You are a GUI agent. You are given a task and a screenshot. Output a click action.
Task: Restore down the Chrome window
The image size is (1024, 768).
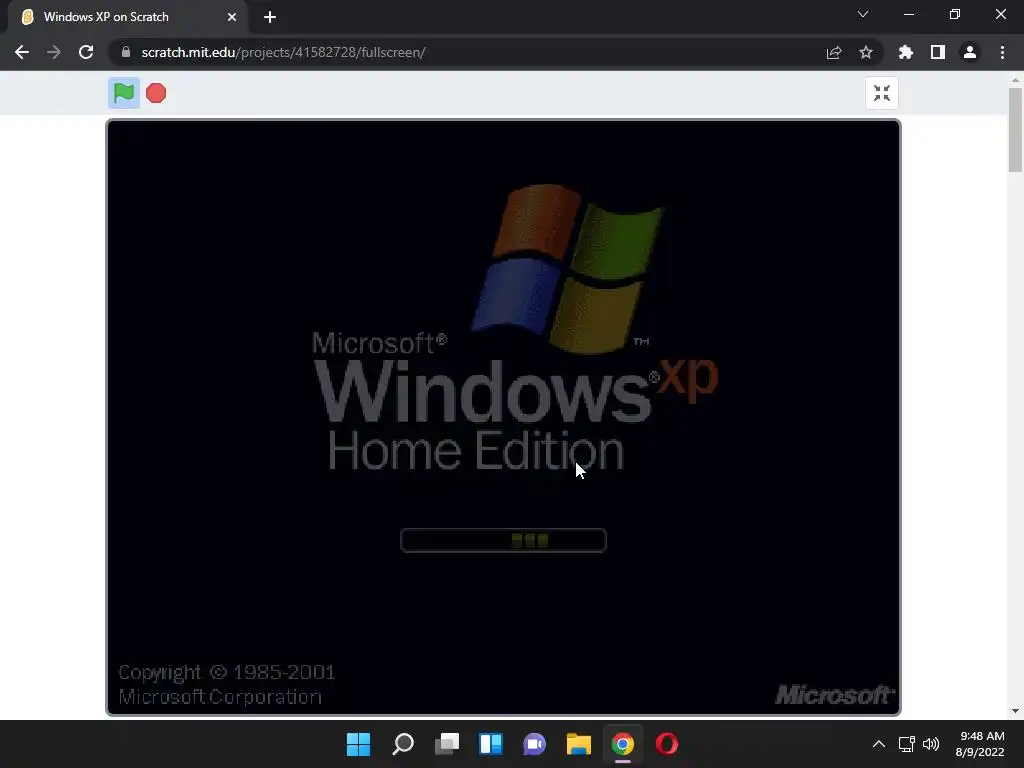click(x=955, y=14)
